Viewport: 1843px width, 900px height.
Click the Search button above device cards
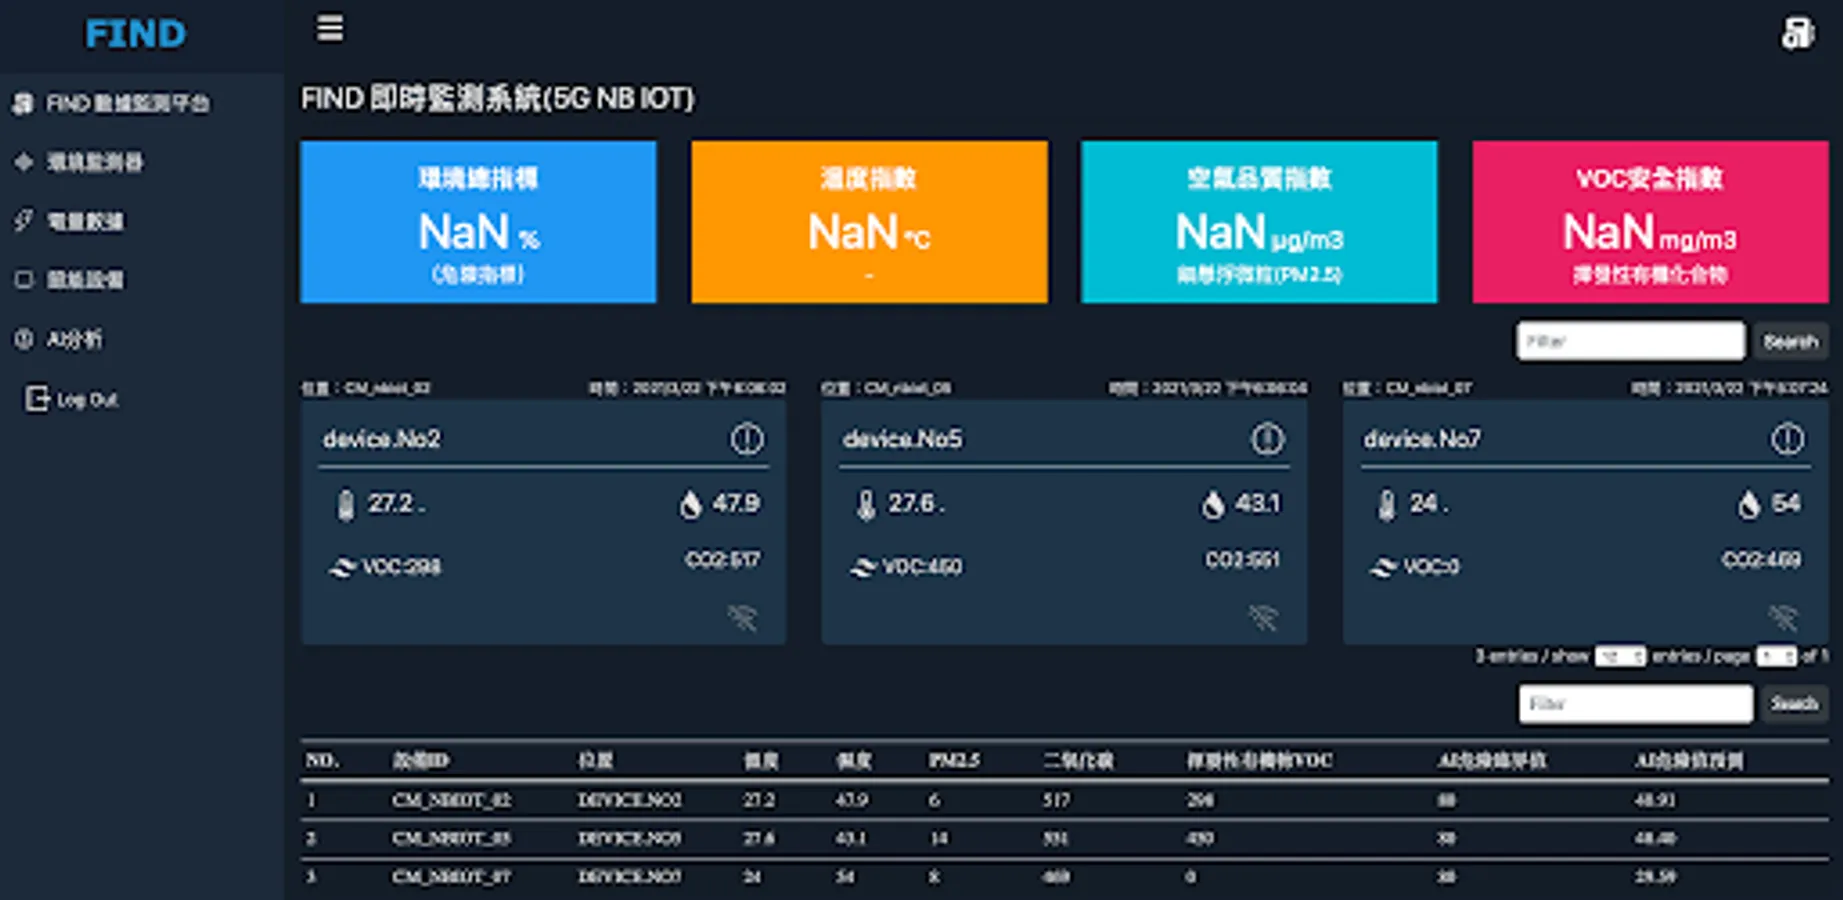(x=1790, y=341)
